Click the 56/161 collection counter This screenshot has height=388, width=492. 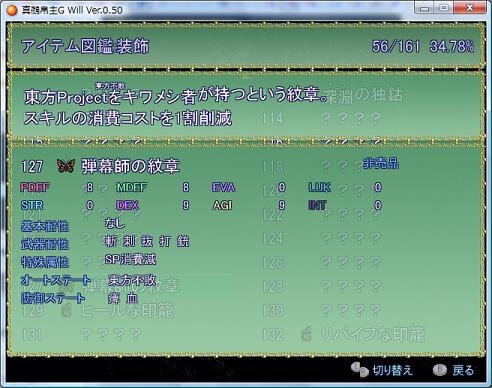396,46
